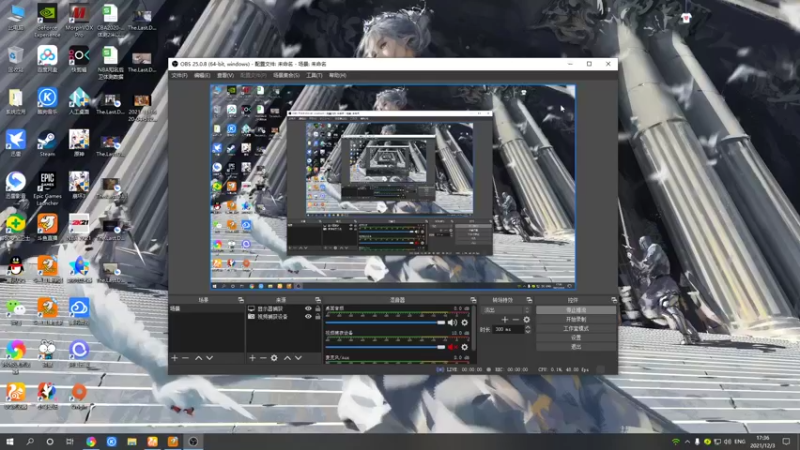The image size is (800, 450).
Task: Move the scene up in the Scenes panel
Action: [x=198, y=358]
